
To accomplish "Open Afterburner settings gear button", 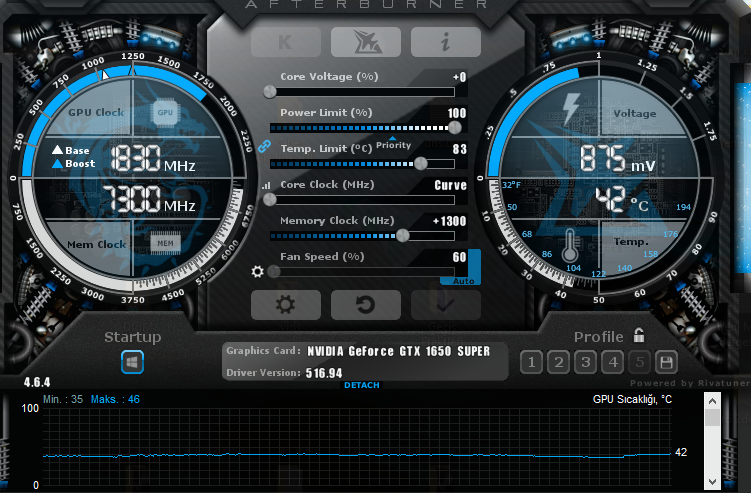I will click(x=285, y=305).
